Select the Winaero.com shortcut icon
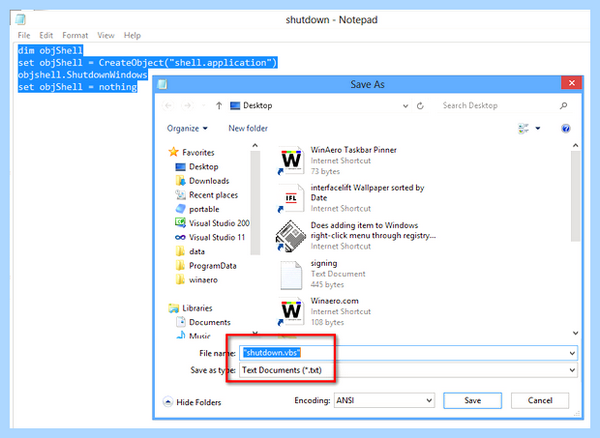 click(x=291, y=312)
